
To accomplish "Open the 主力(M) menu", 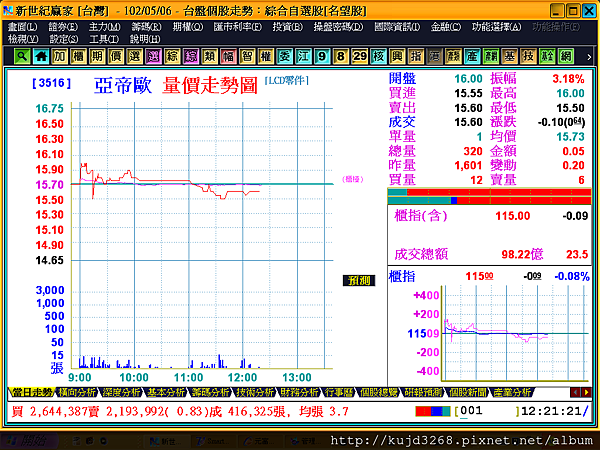I will [x=104, y=27].
